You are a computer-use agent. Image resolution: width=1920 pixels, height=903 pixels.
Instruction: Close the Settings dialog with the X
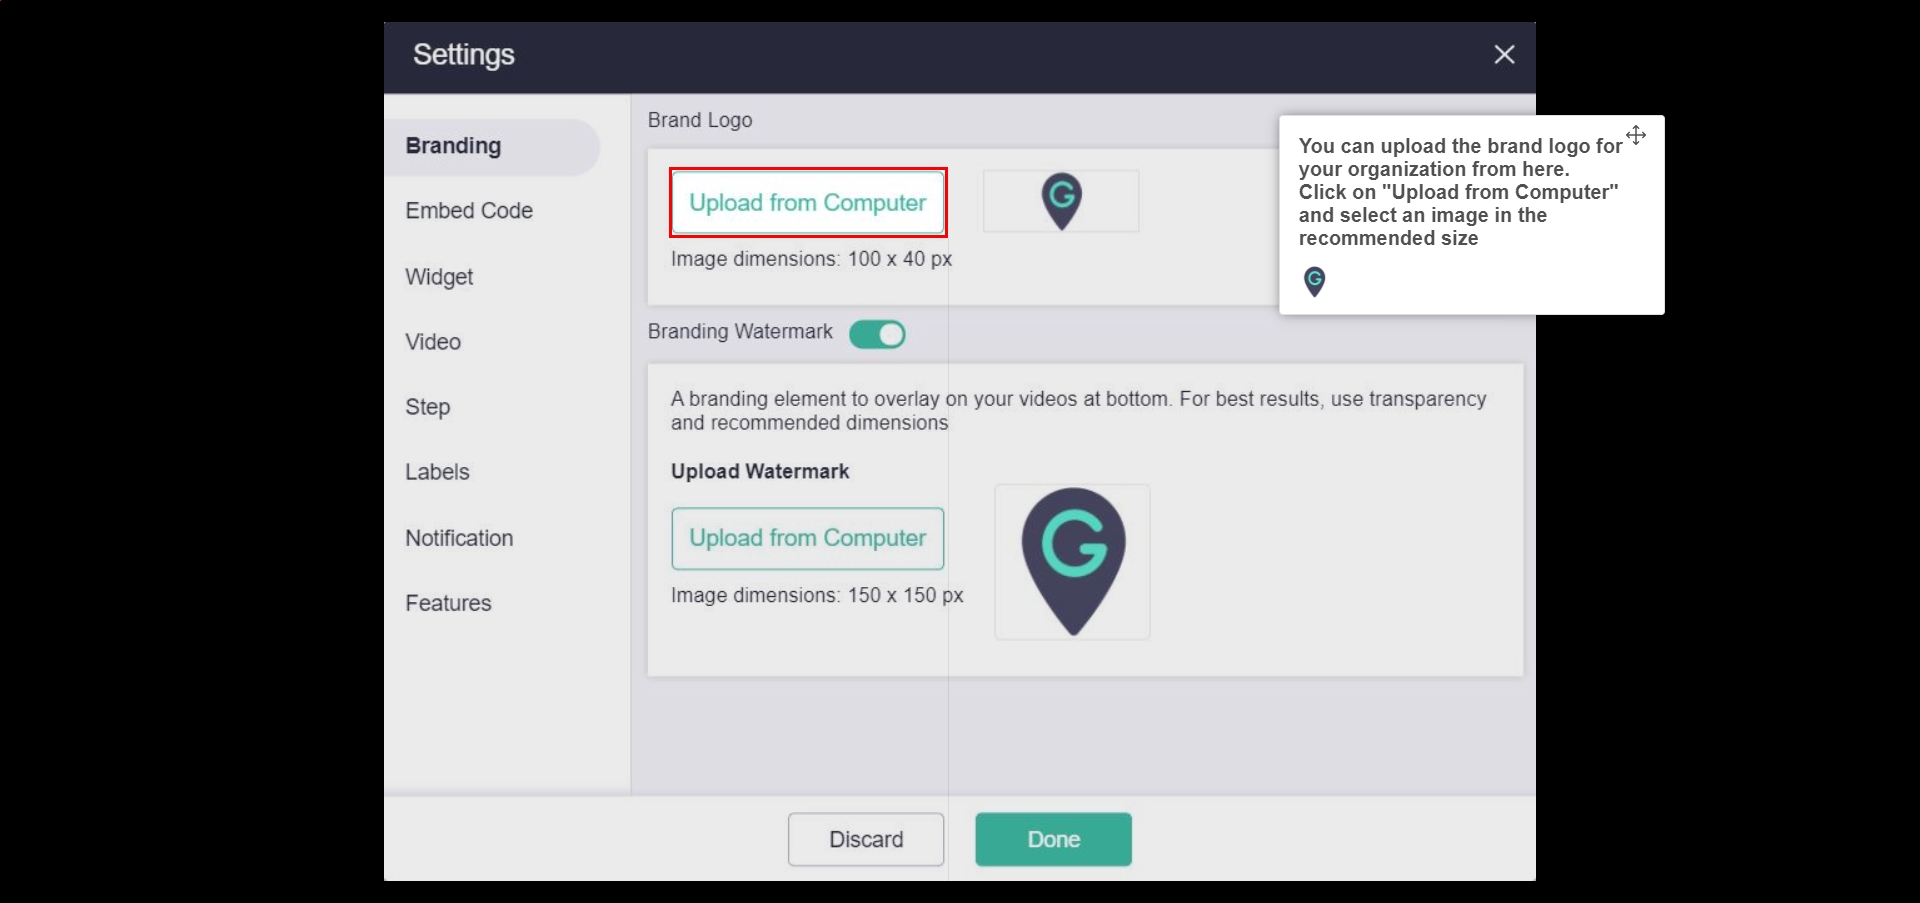[x=1504, y=54]
